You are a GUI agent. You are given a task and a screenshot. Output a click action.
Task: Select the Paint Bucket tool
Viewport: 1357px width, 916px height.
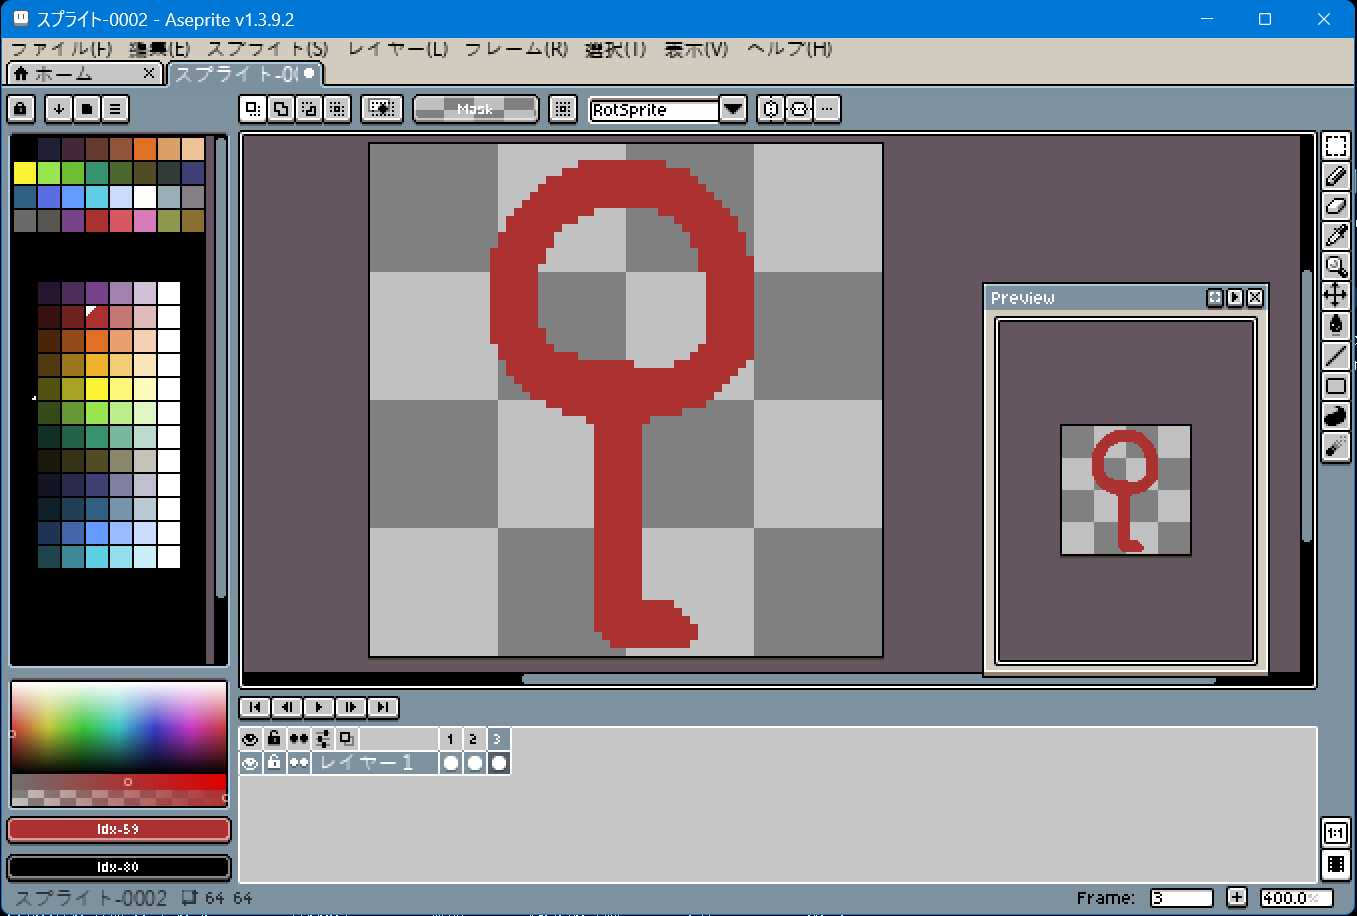(x=1336, y=326)
